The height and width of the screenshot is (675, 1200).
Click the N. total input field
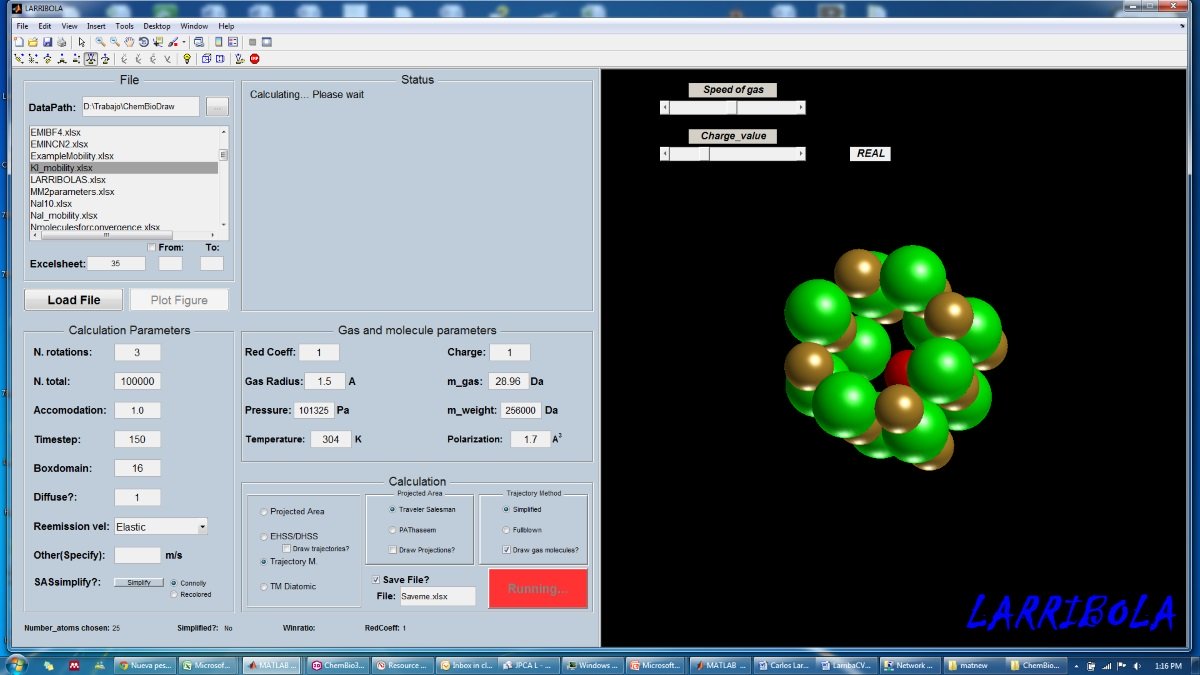(x=137, y=381)
